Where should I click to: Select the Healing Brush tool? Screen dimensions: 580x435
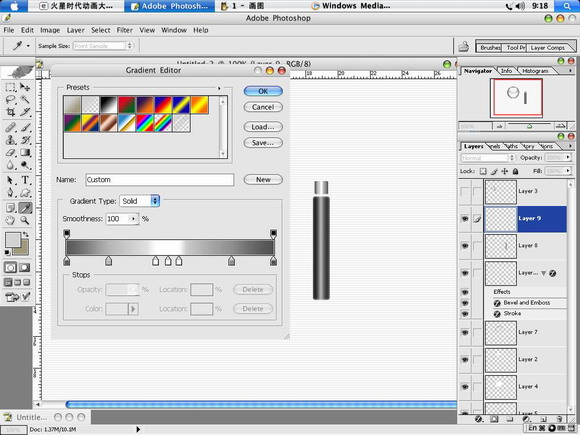10,128
